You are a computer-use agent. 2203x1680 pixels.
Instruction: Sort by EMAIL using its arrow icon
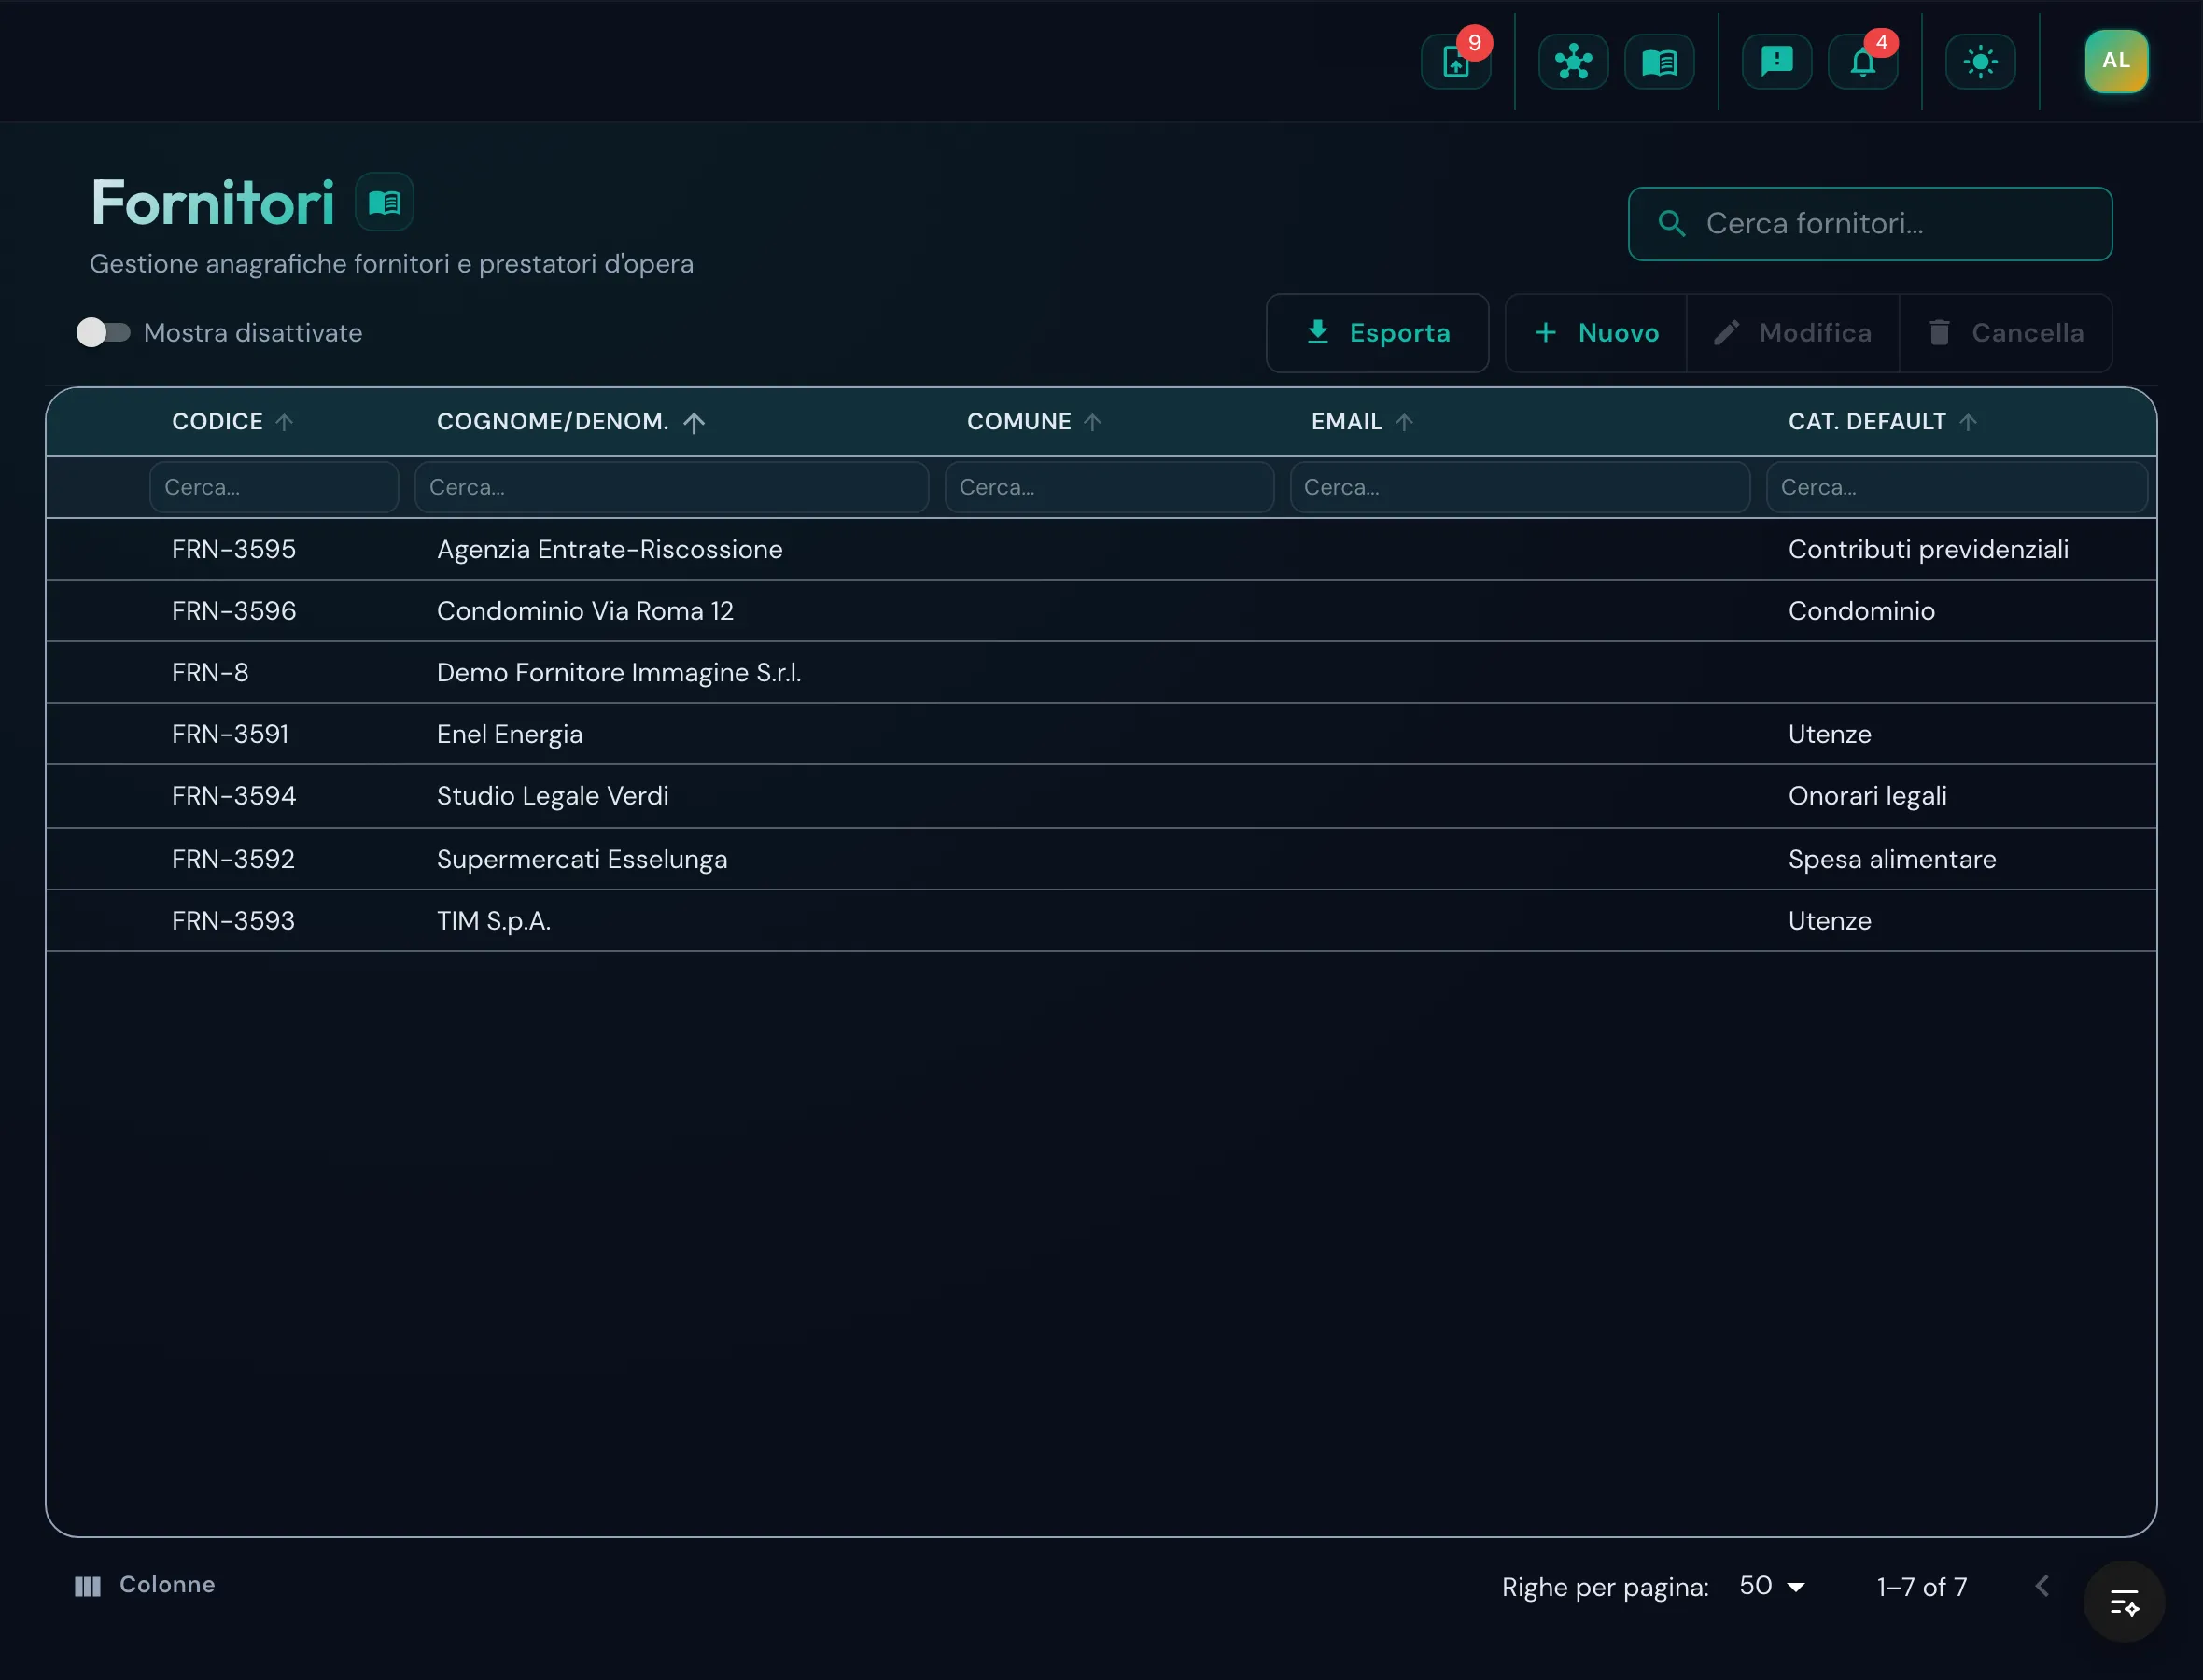[x=1404, y=422]
